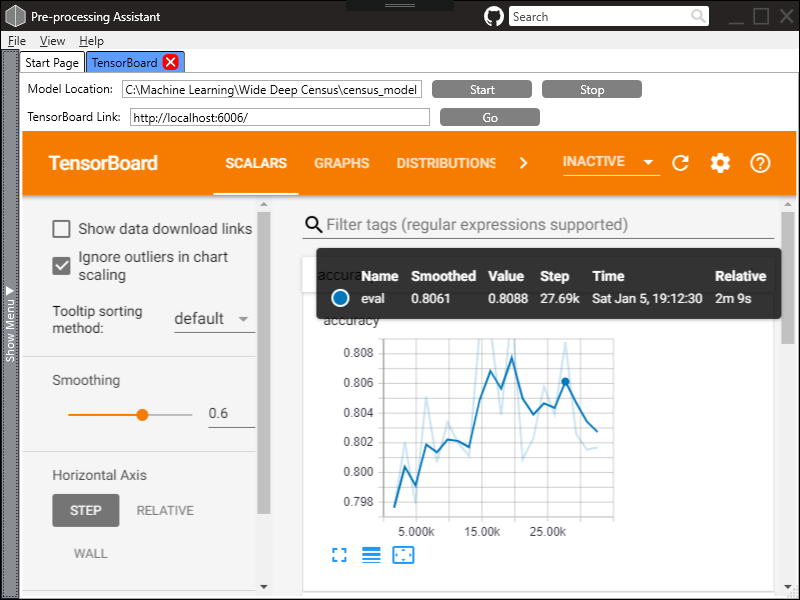
Task: Fit domain to data icon under chart
Action: [x=403, y=555]
